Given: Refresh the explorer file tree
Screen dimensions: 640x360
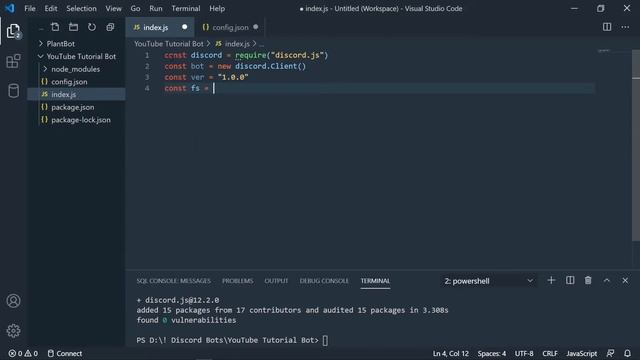Looking at the screenshot, I should (92, 27).
